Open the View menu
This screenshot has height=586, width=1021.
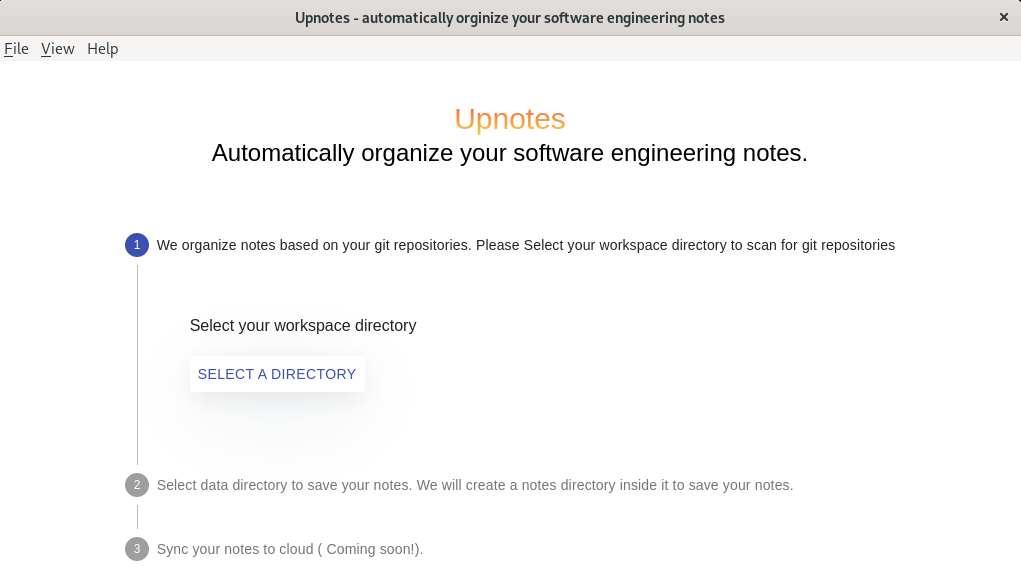point(57,49)
